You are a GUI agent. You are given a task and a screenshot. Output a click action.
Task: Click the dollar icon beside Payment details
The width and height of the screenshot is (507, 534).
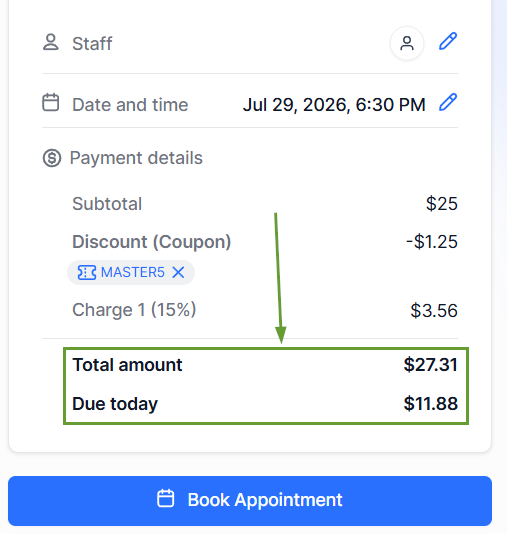point(52,158)
